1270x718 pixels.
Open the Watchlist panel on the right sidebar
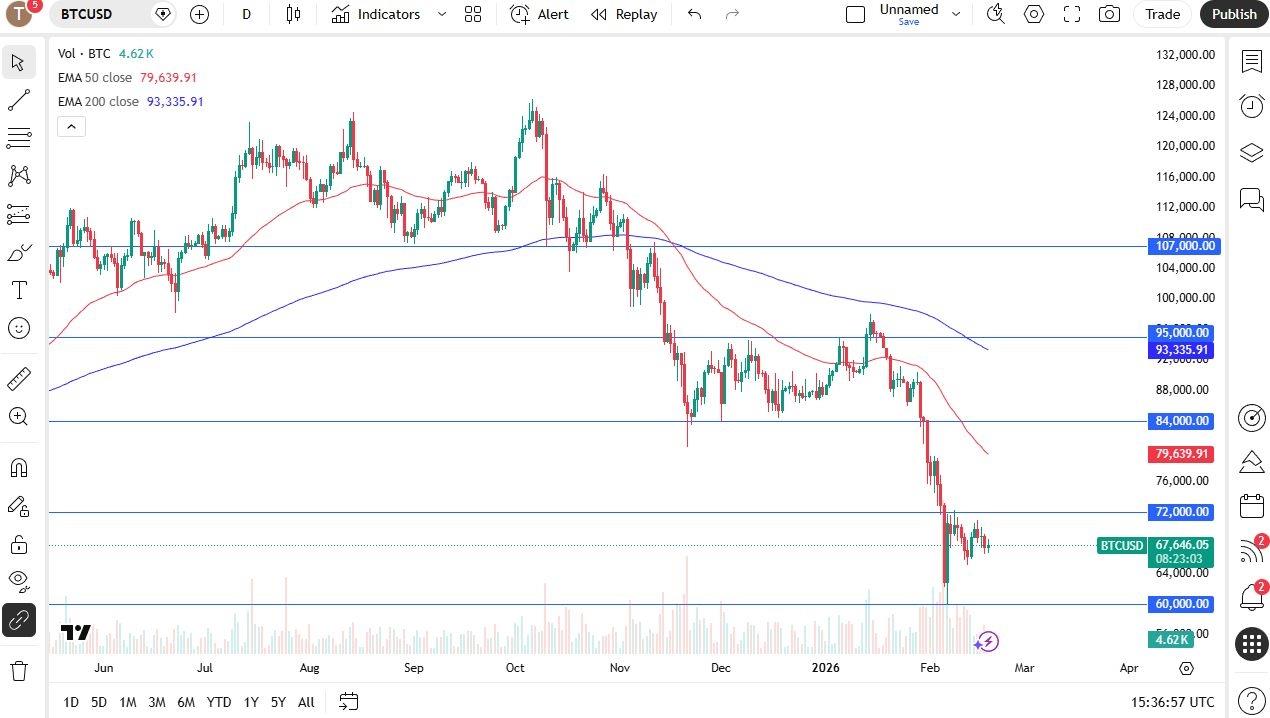[x=1251, y=62]
